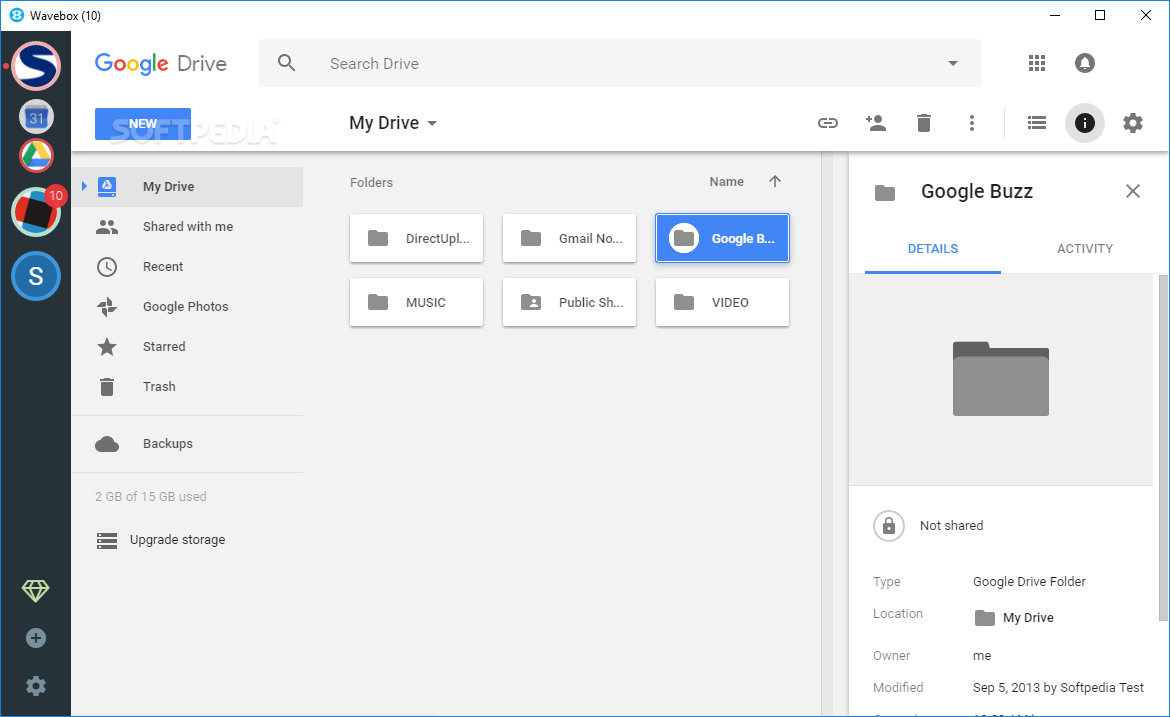Go to Google Photos

pyautogui.click(x=187, y=307)
